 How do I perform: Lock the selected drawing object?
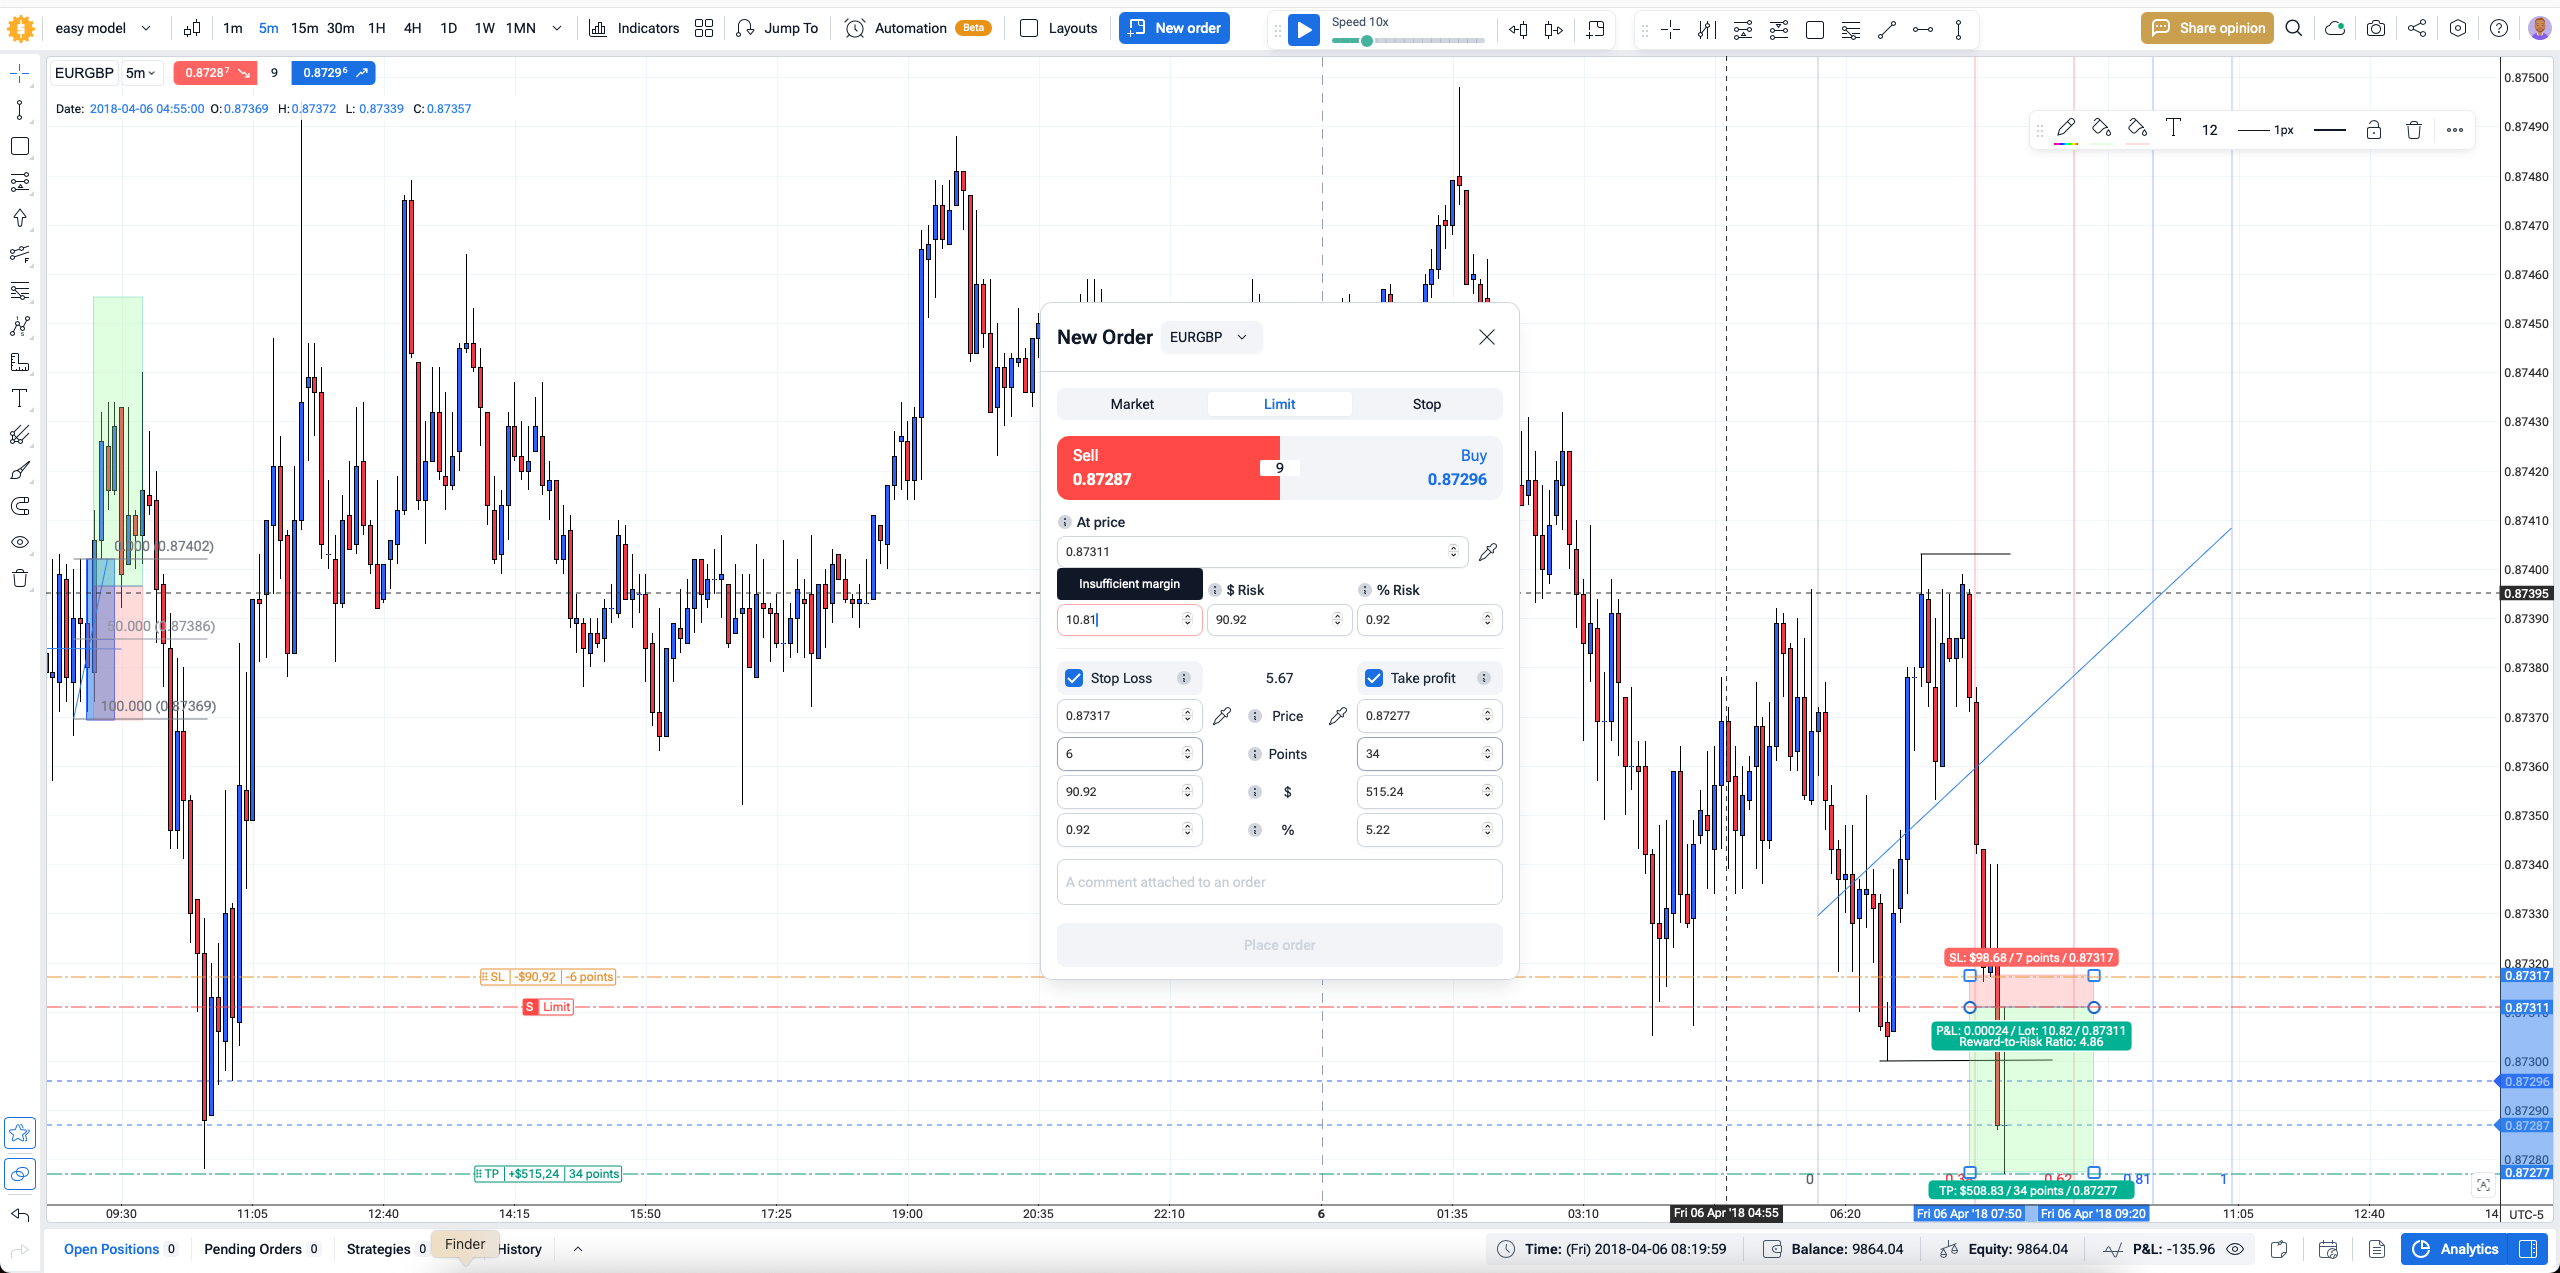click(x=2374, y=130)
